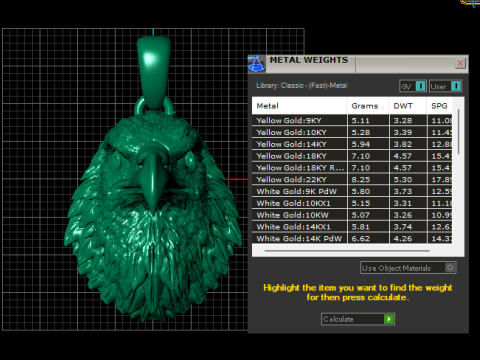Select the White Gold:9K PdW row
The width and height of the screenshot is (480, 360).
click(x=352, y=191)
